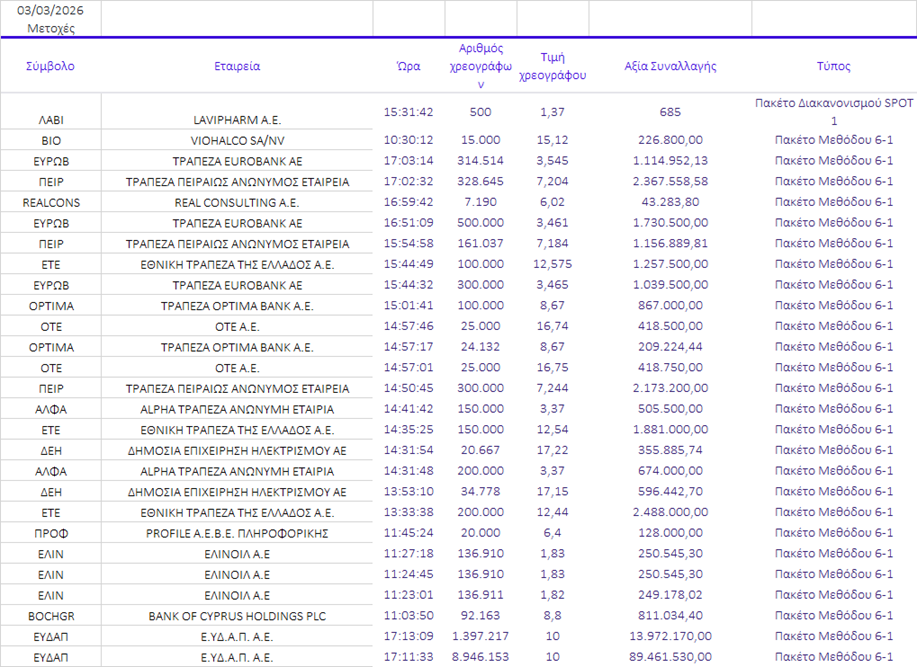The image size is (917, 667).
Task: Click the quantity 161.037
Action: (x=481, y=243)
